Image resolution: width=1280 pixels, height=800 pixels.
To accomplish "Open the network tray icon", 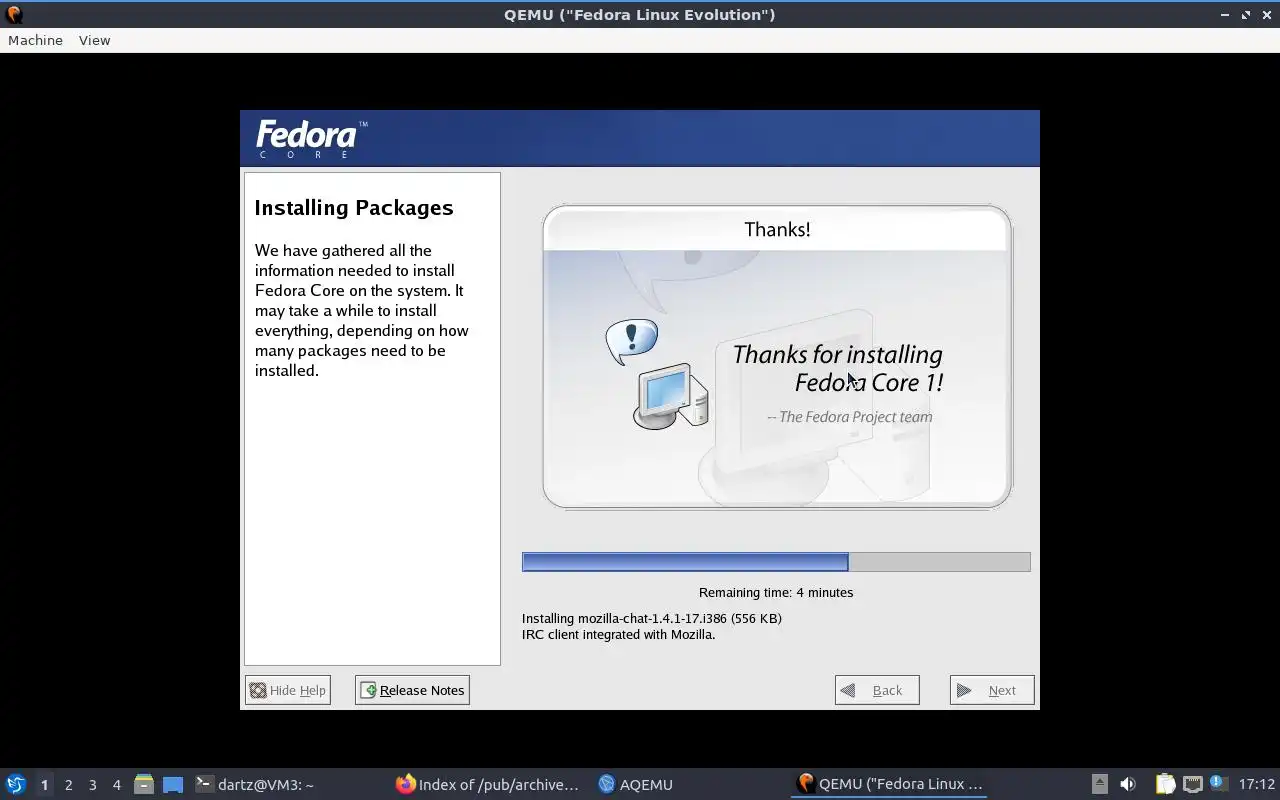I will pos(1192,784).
